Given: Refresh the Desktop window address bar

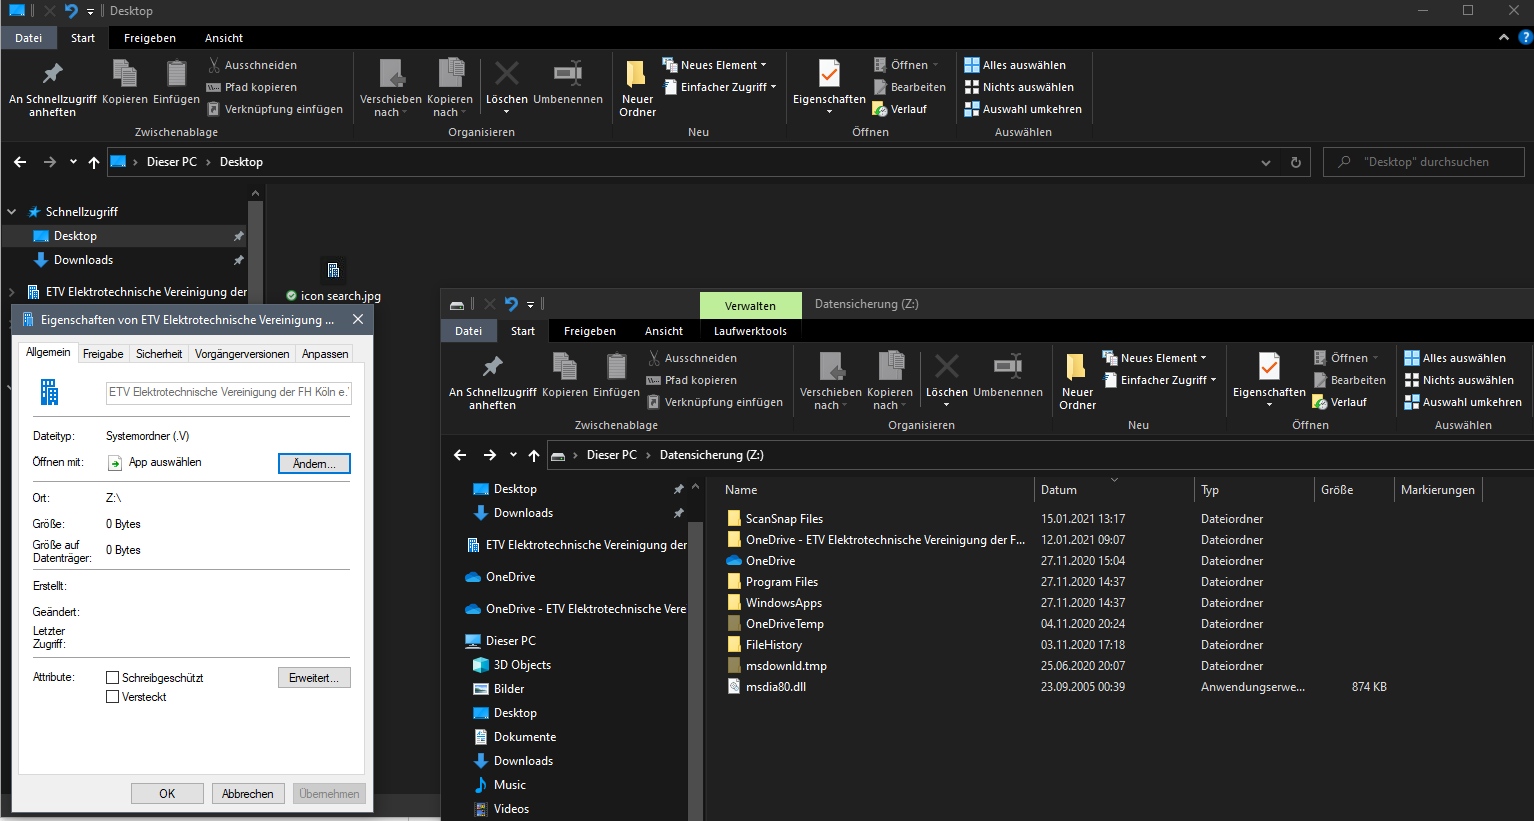Looking at the screenshot, I should pos(1296,162).
